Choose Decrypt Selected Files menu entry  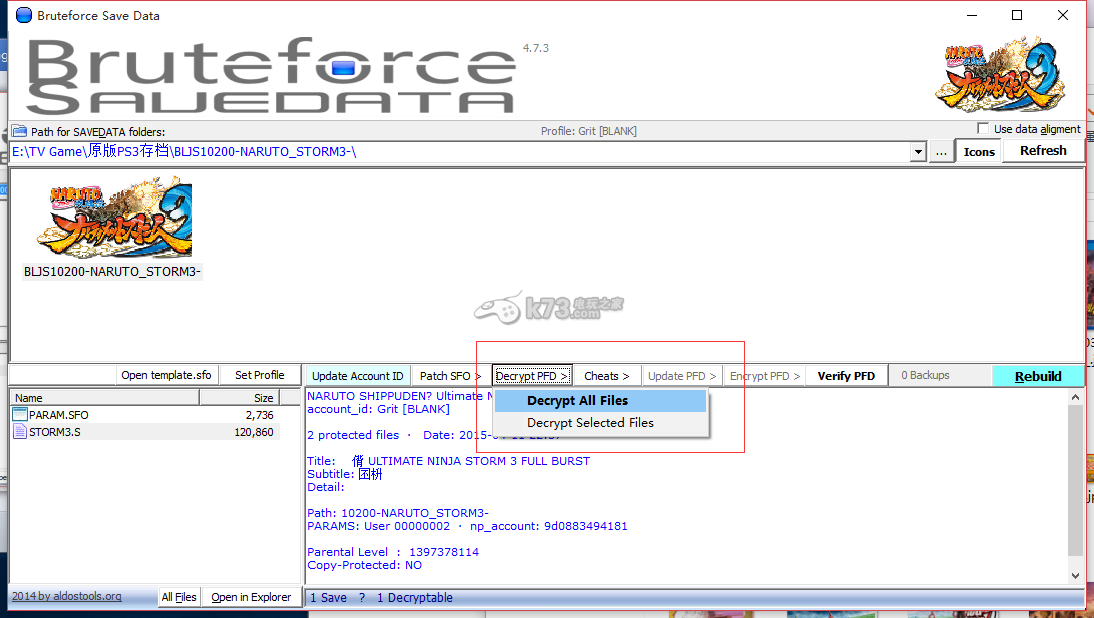coord(590,423)
